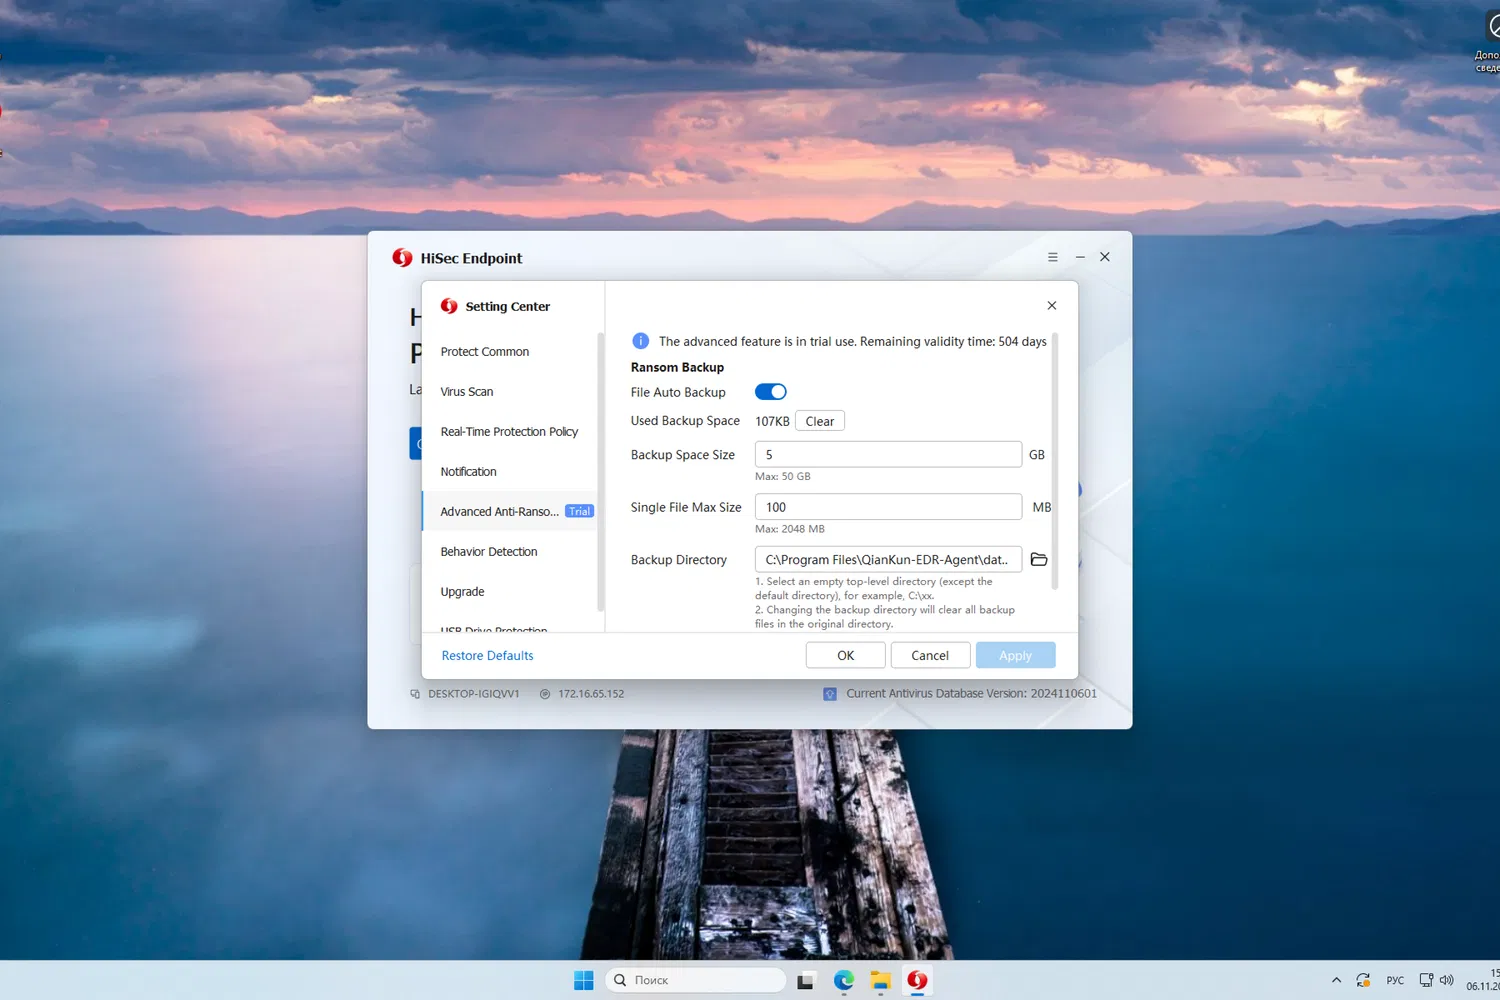Open Real-Time Protection Policy settings

(x=510, y=431)
